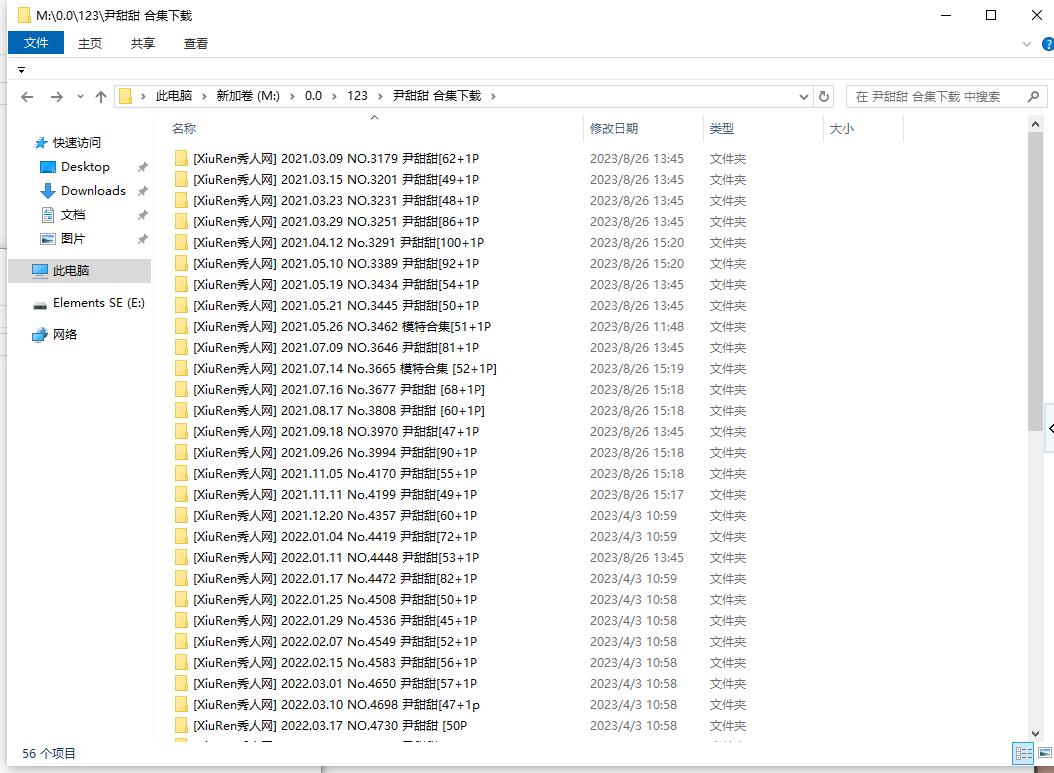Sort by 名称 column header
The image size is (1054, 773).
pyautogui.click(x=184, y=128)
